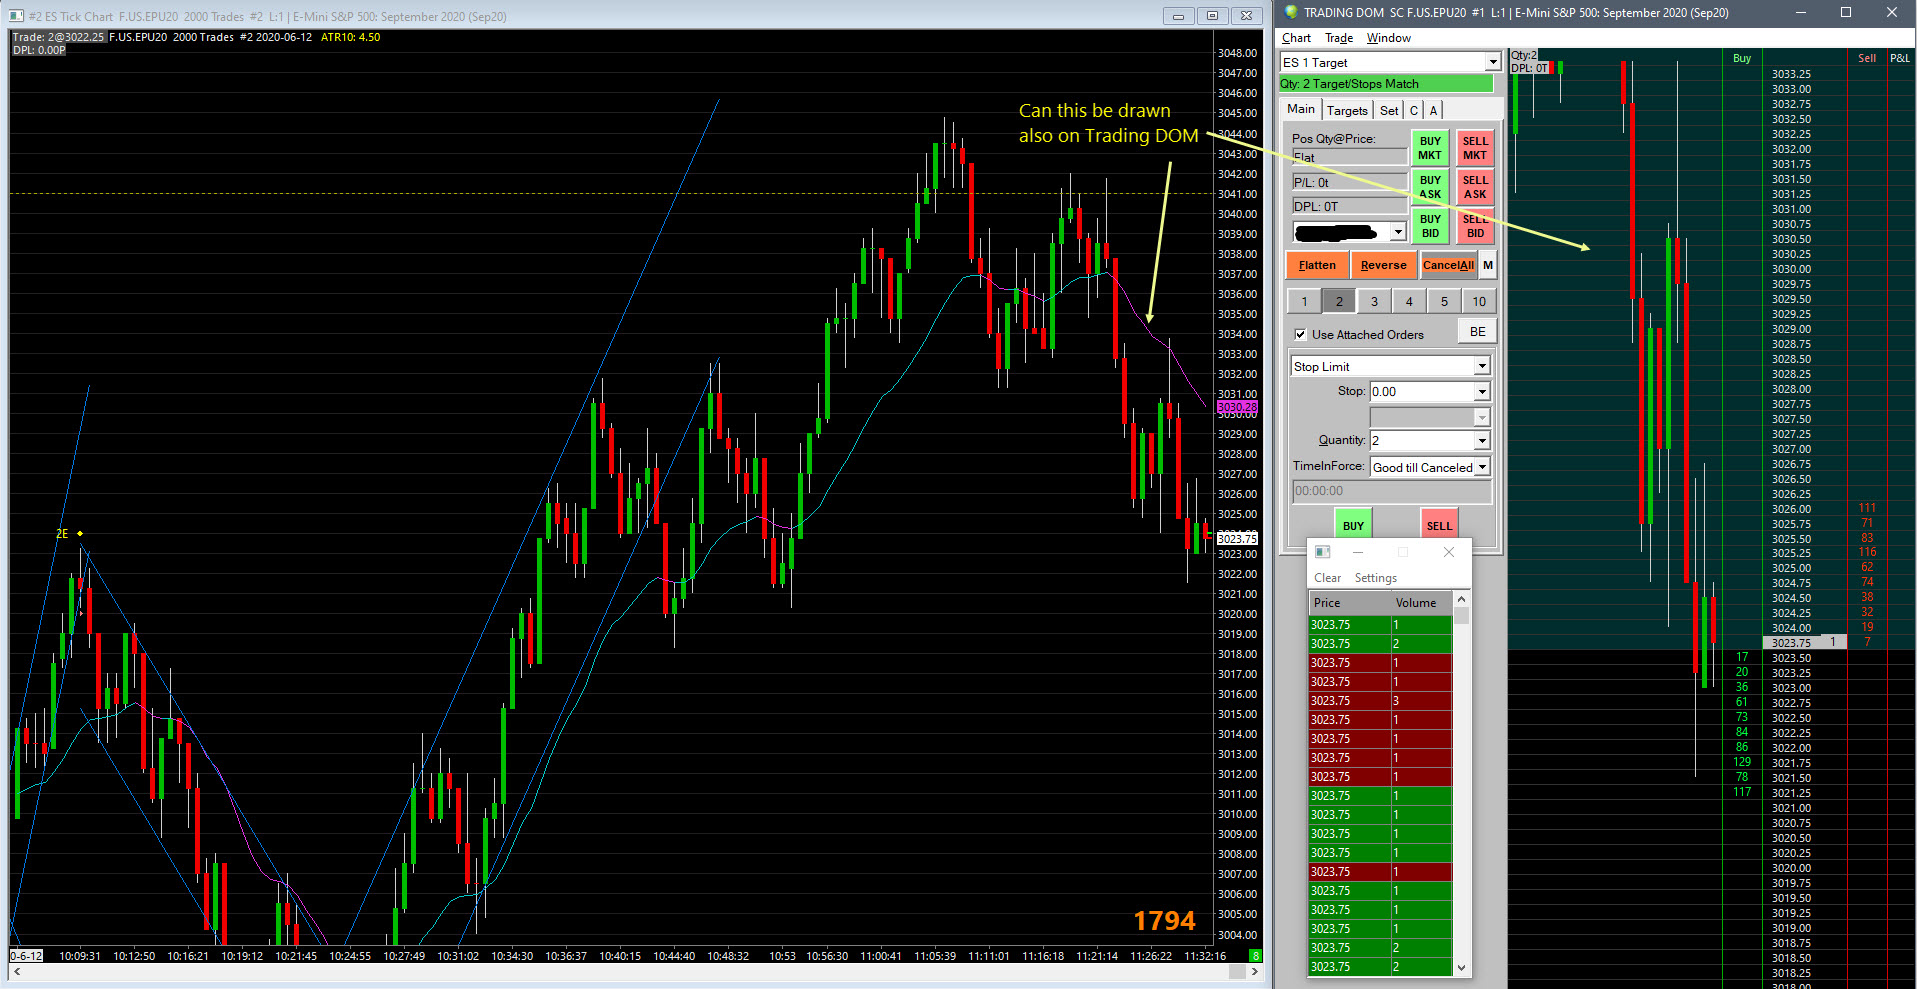Cancel all orders with CancelAll
The image size is (1917, 989).
pyautogui.click(x=1448, y=265)
